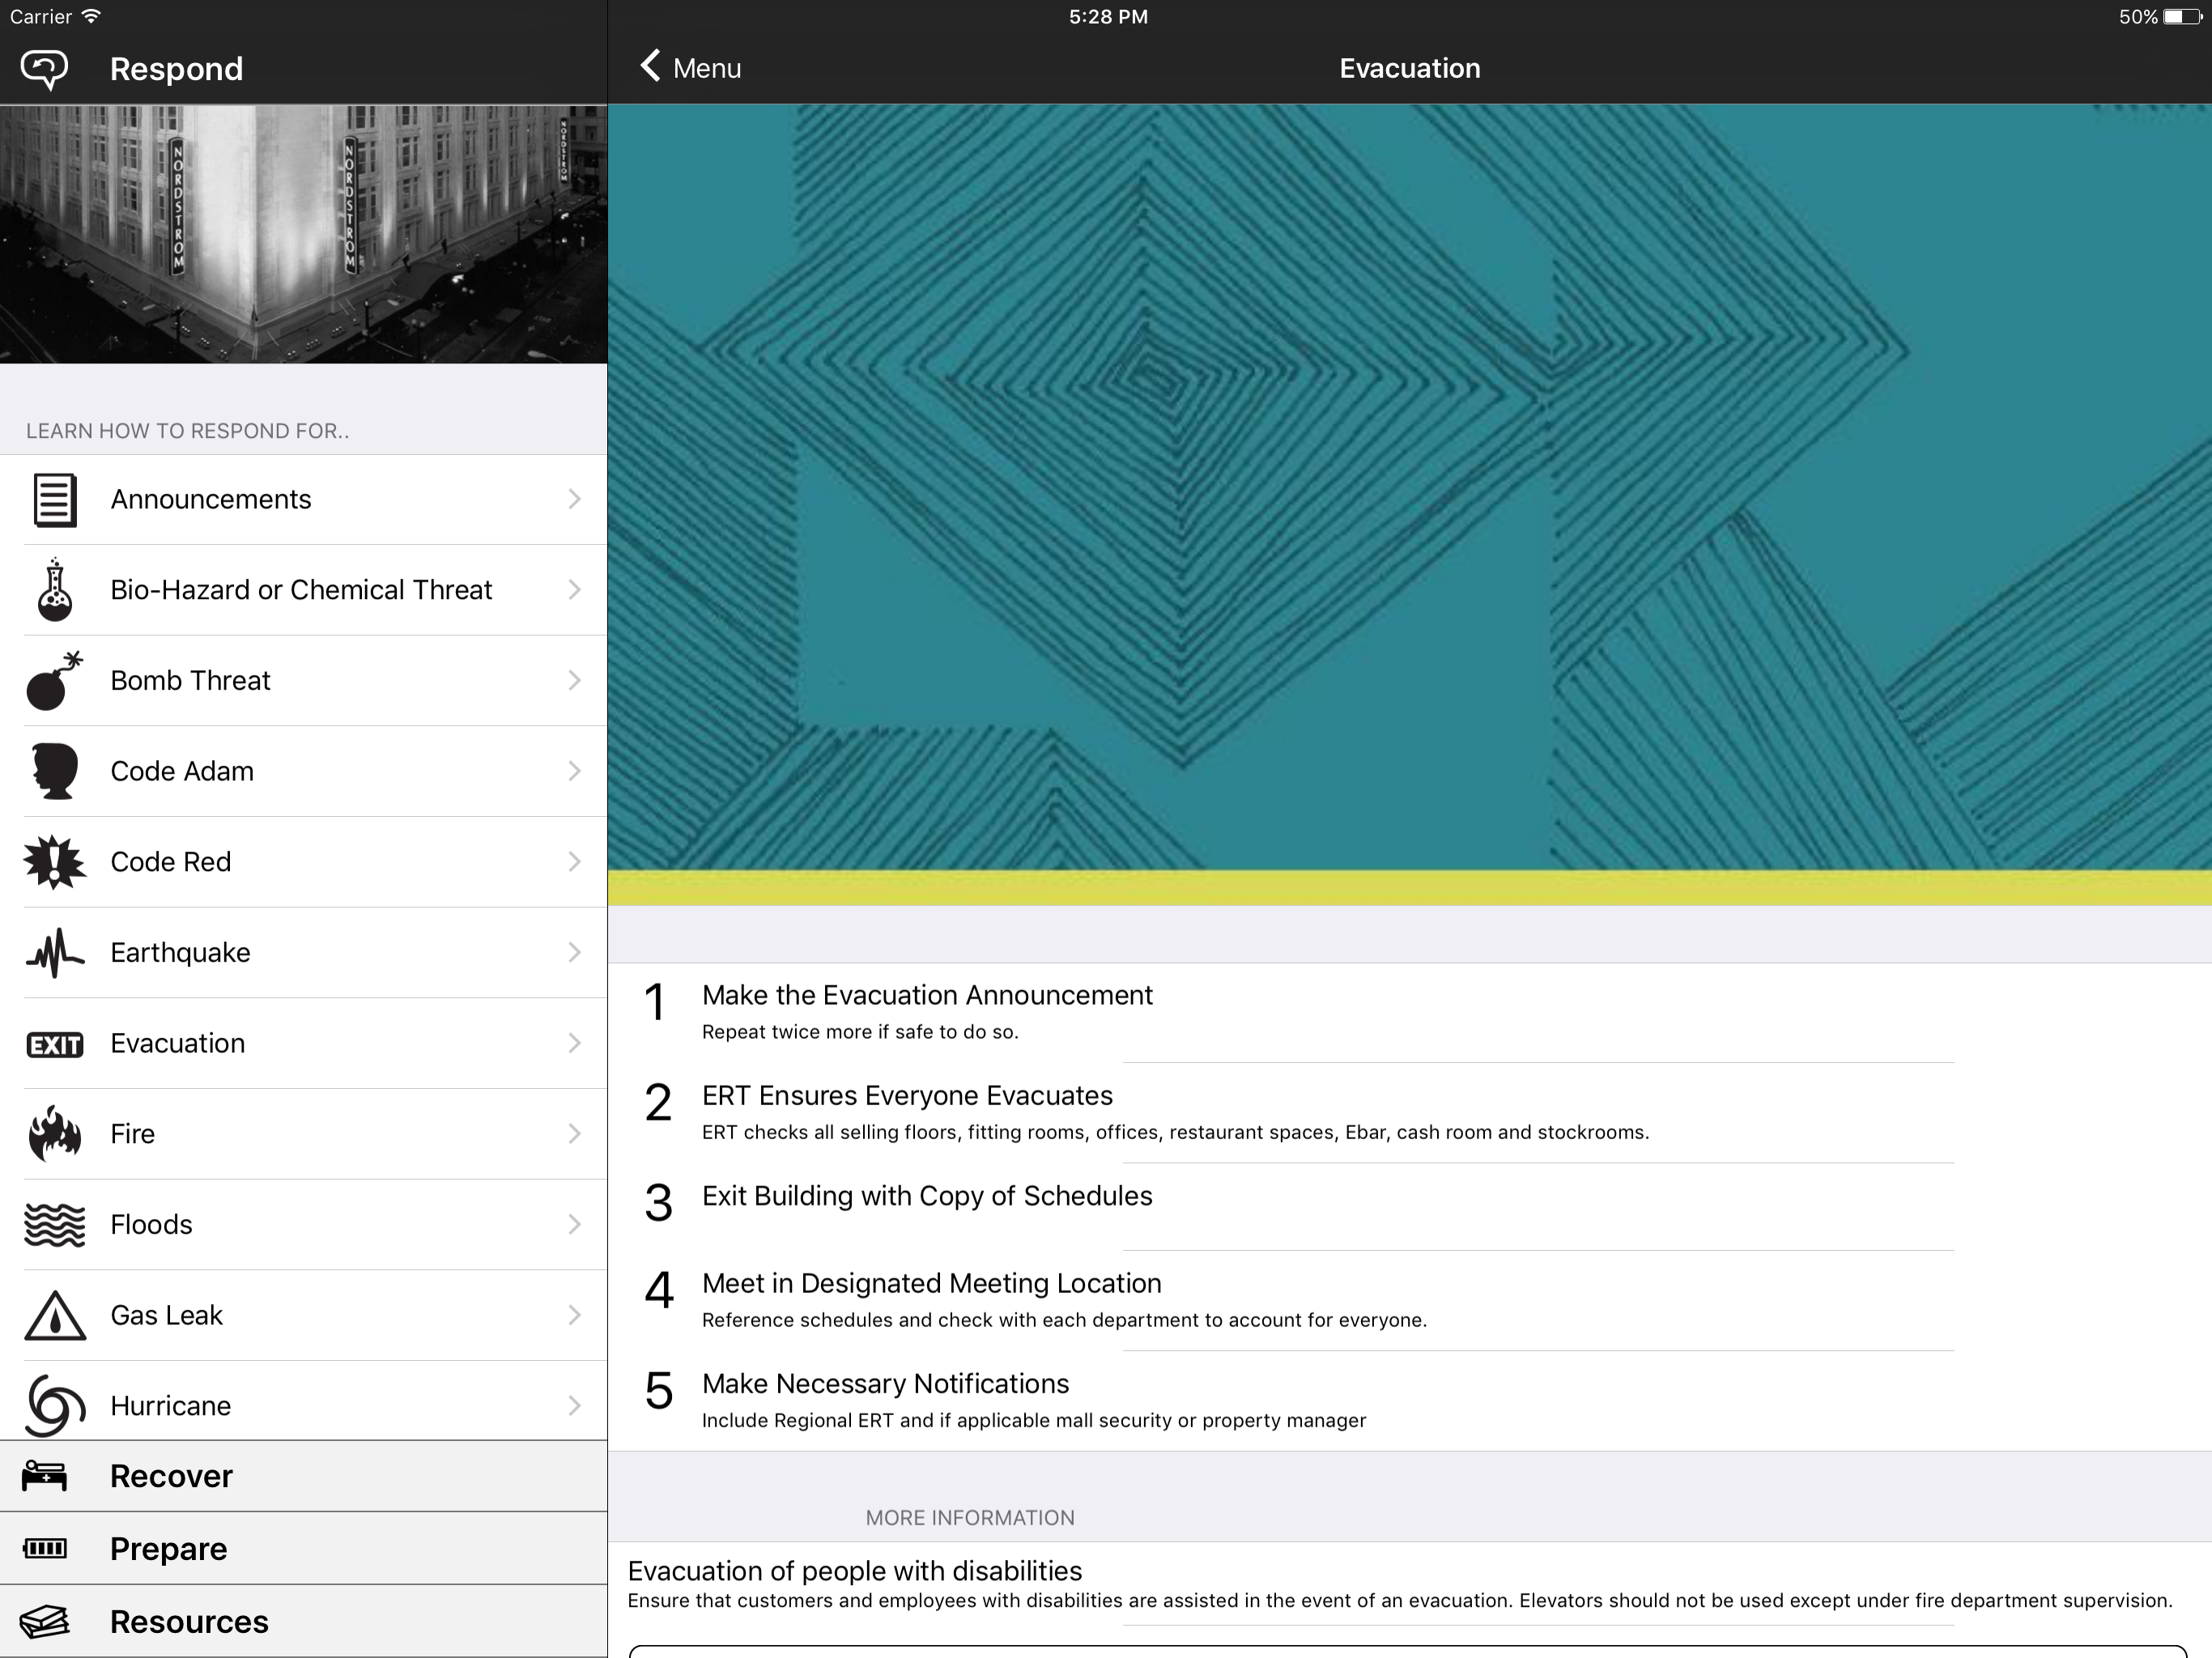Tap the Nordstrom building header photo
The height and width of the screenshot is (1658, 2212).
point(303,234)
